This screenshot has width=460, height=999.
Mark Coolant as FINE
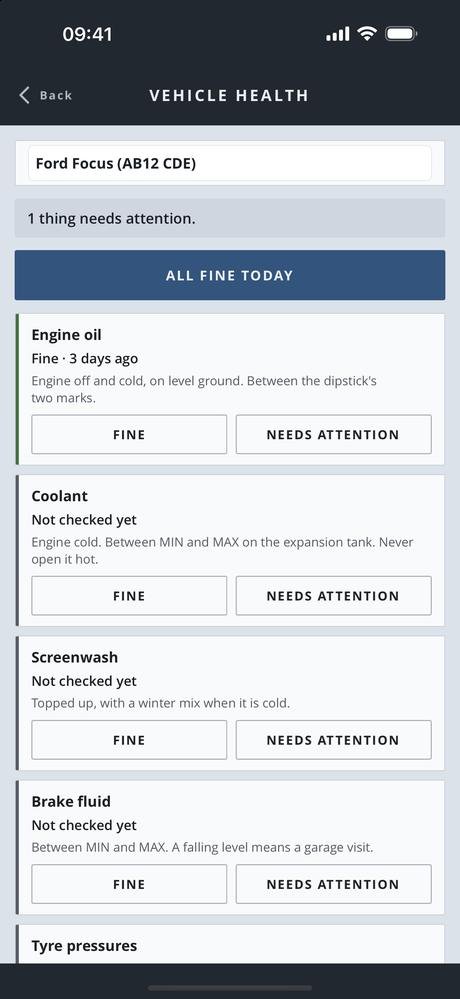(129, 596)
